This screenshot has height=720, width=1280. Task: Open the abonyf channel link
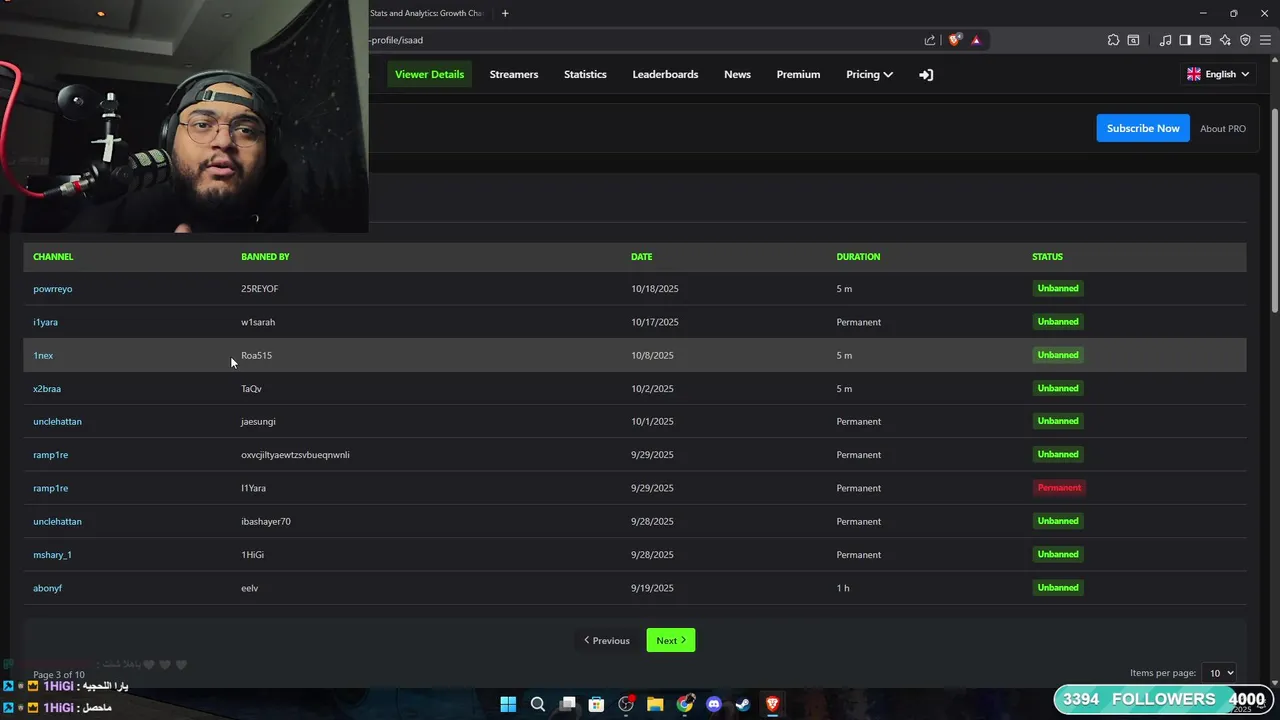(x=47, y=588)
